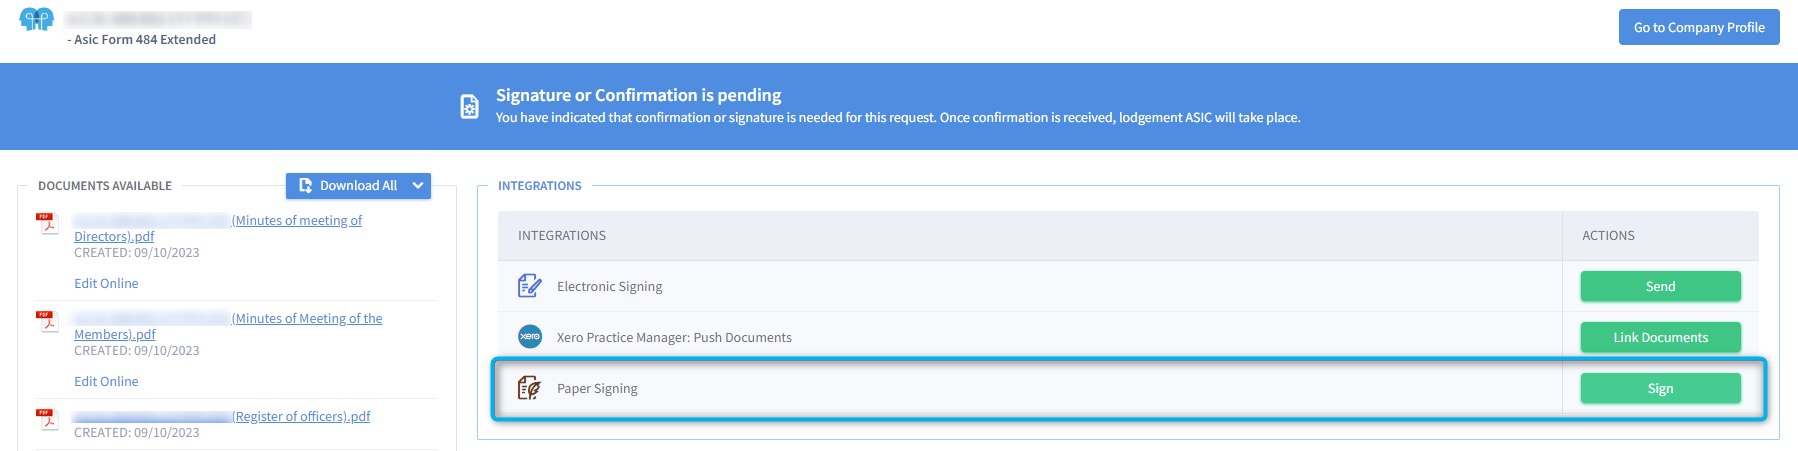Click PDF icon for Register of officers

click(47, 418)
